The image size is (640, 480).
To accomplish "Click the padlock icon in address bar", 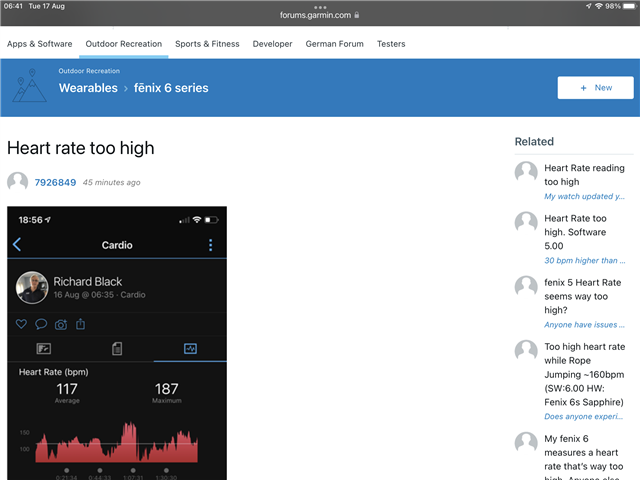I will point(357,15).
